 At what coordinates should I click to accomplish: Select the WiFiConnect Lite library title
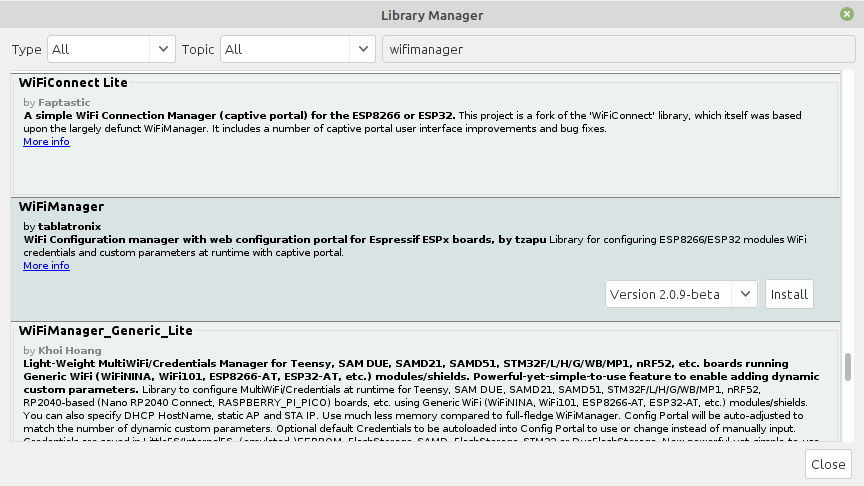click(x=73, y=83)
